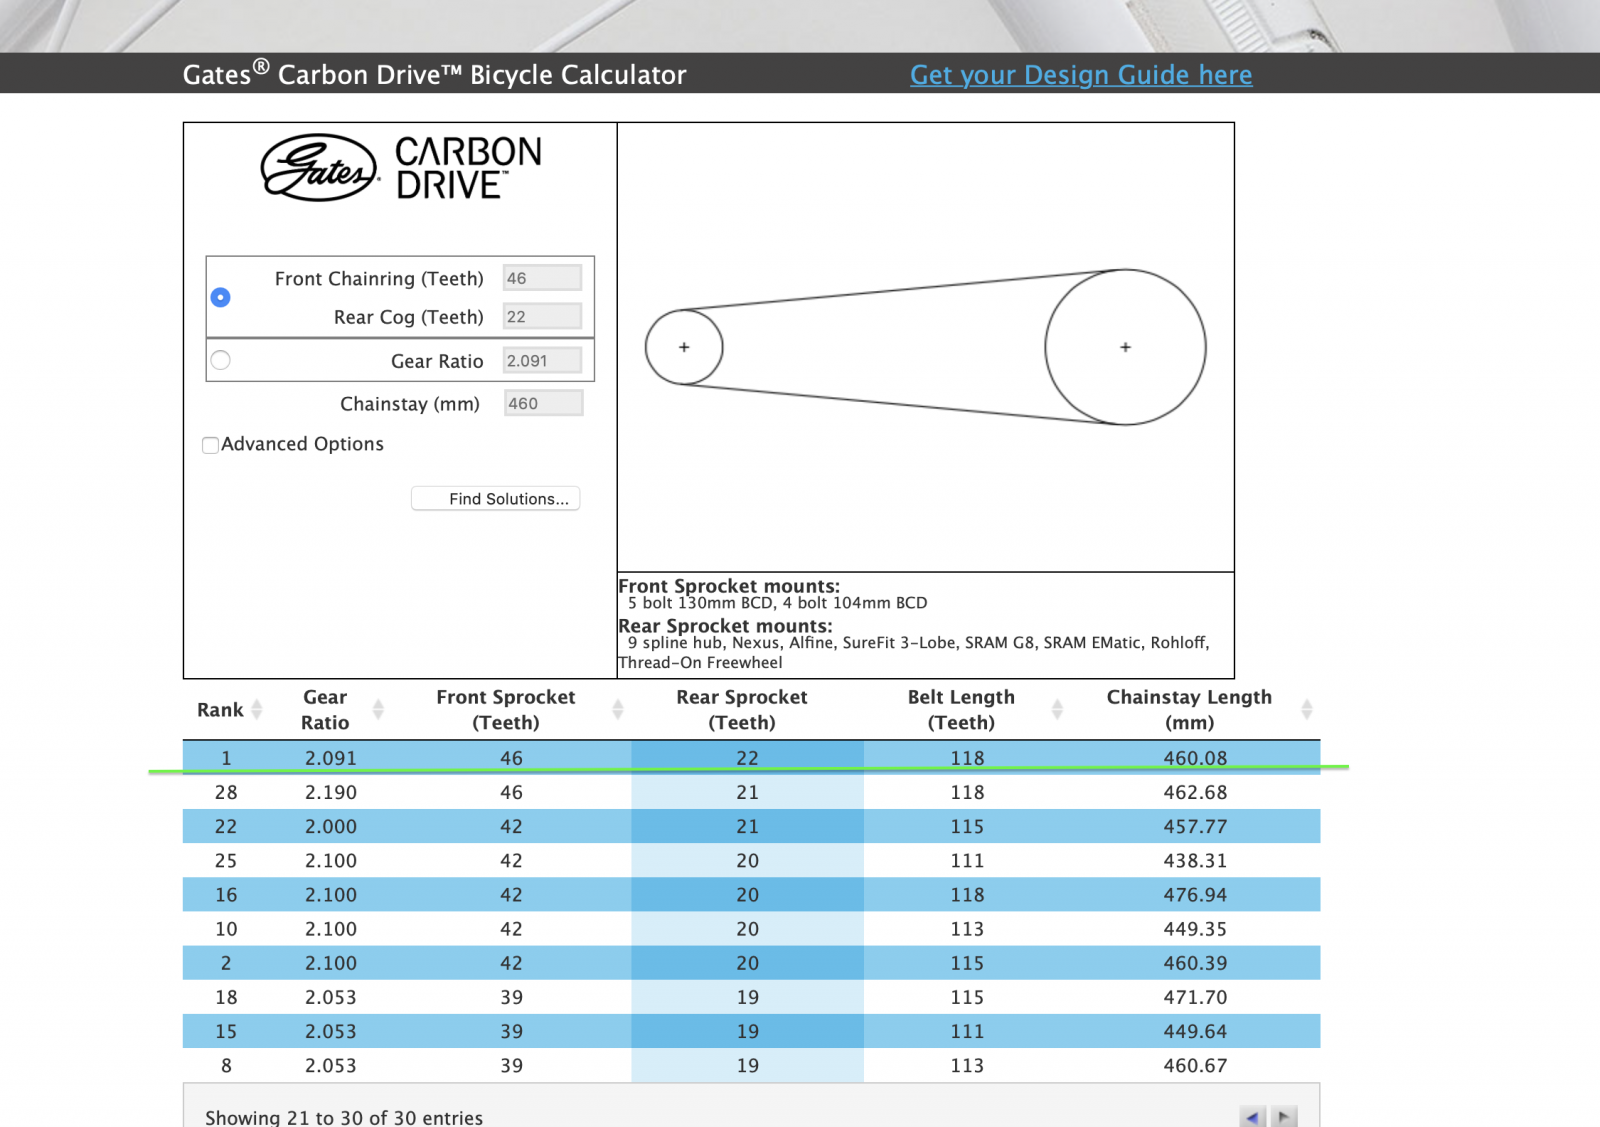Open the Get your Design Guide link
This screenshot has width=1600, height=1127.
(1080, 75)
